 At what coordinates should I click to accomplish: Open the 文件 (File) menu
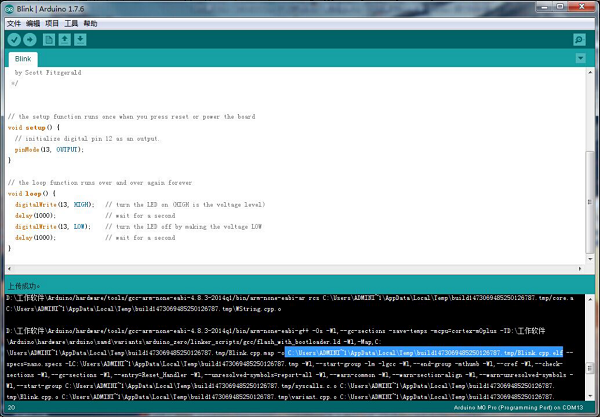pos(12,22)
